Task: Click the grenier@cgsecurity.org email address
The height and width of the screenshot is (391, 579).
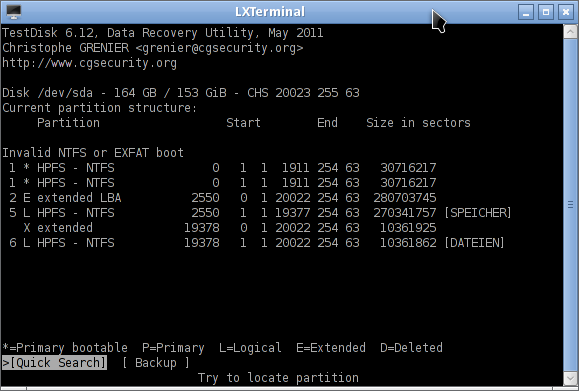Action: pos(219,48)
